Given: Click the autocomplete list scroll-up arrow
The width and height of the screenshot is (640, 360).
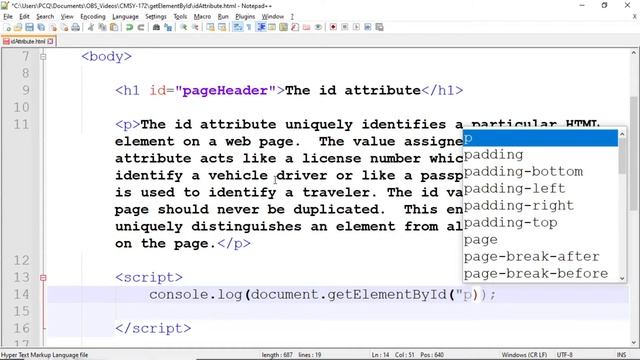Looking at the screenshot, I should [x=622, y=133].
